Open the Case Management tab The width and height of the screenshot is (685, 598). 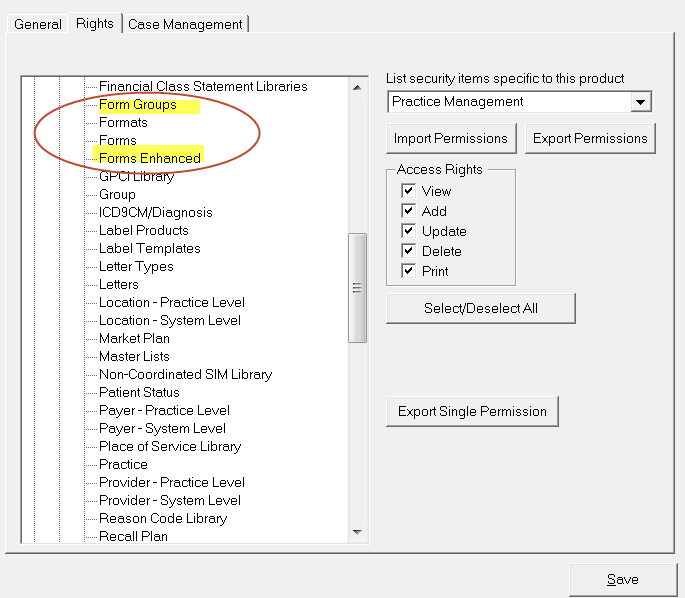coord(185,24)
